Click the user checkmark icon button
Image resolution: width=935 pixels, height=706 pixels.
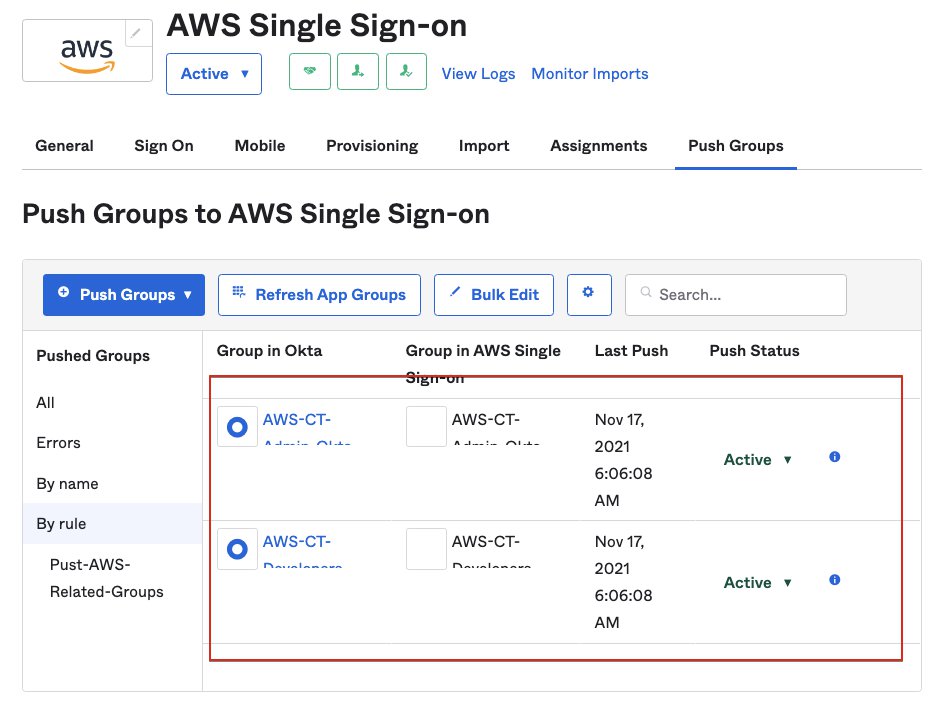coord(406,72)
